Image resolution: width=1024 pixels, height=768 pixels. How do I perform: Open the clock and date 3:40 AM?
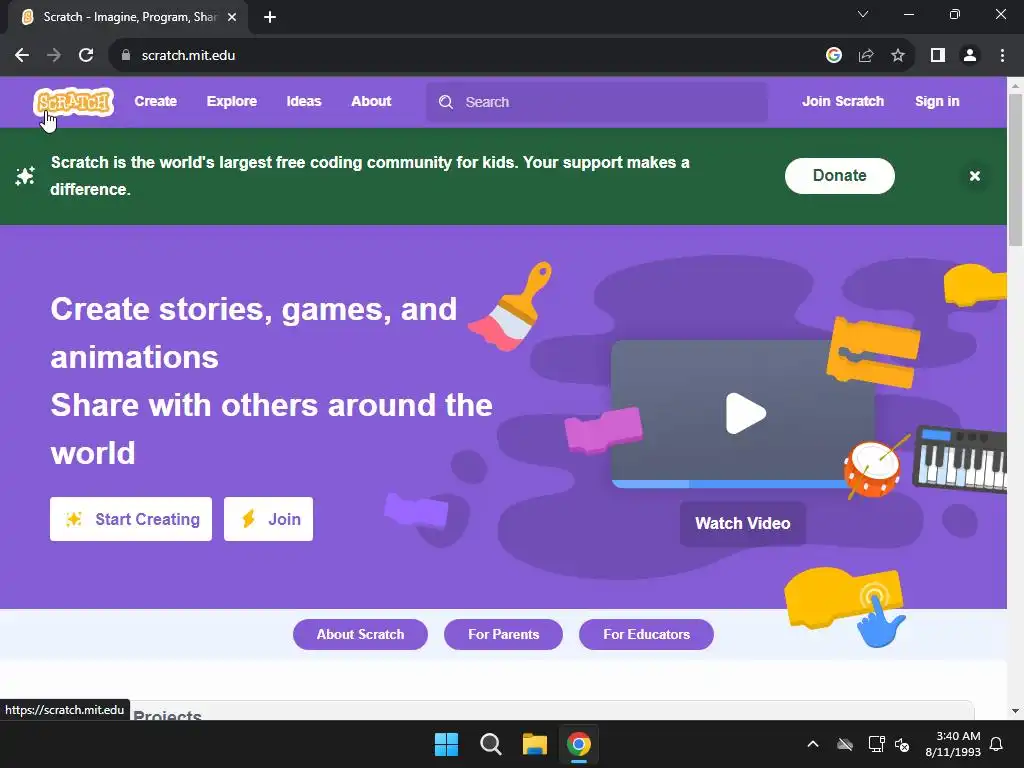tap(953, 744)
